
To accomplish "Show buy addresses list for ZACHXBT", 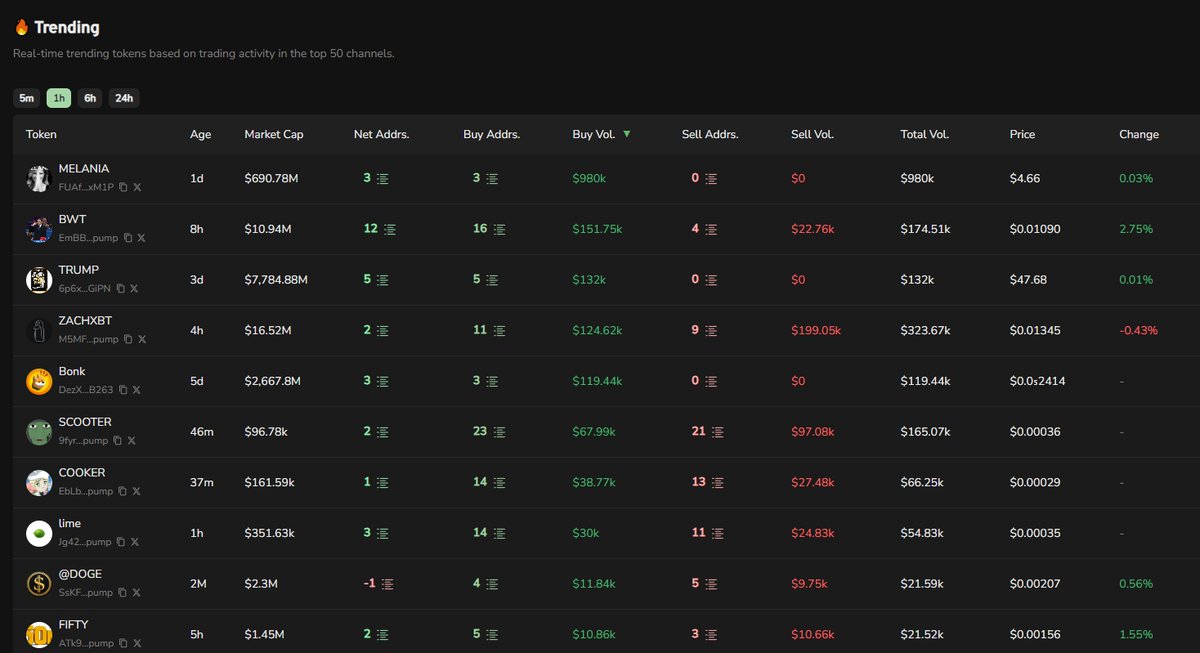I will pyautogui.click(x=500, y=331).
